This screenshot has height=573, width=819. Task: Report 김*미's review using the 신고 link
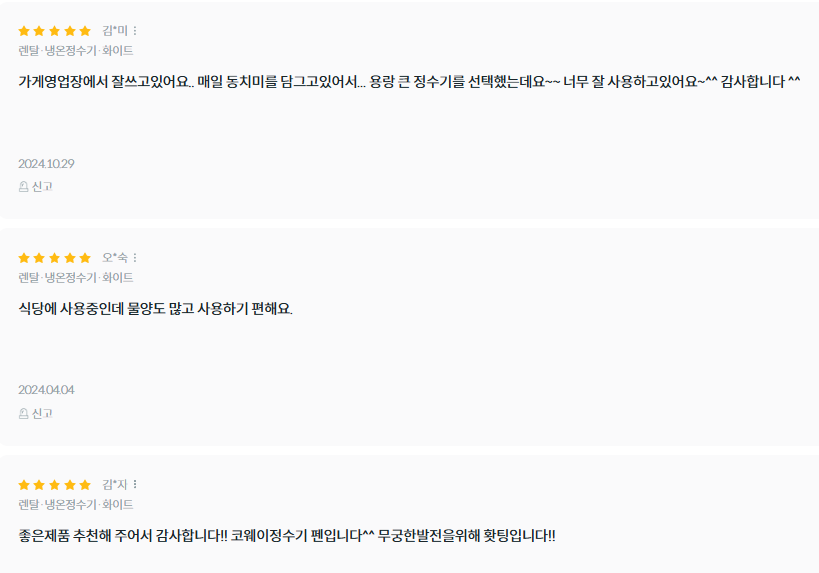36,186
